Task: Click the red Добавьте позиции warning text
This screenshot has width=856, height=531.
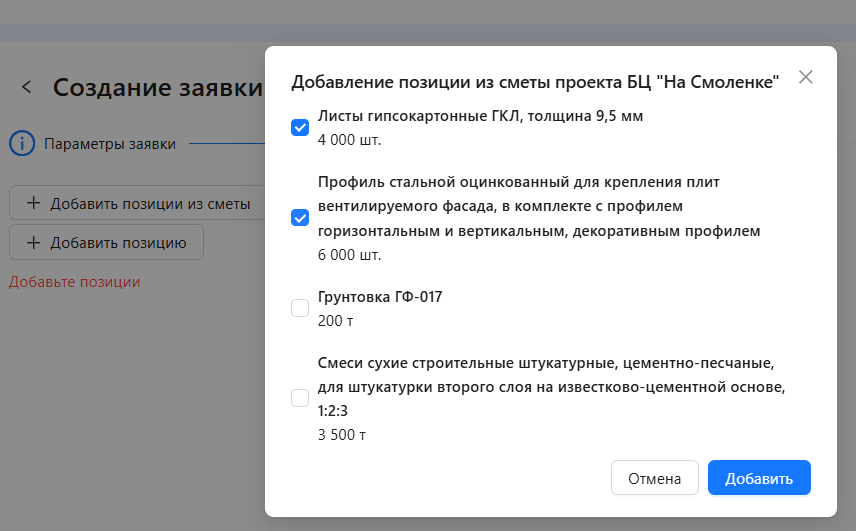Action: click(74, 282)
